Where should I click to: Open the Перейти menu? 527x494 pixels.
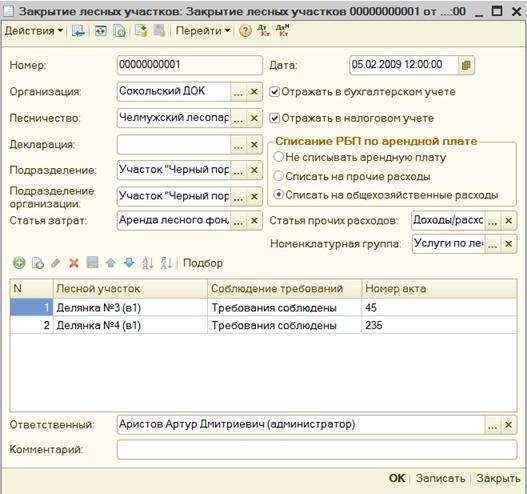[203, 31]
